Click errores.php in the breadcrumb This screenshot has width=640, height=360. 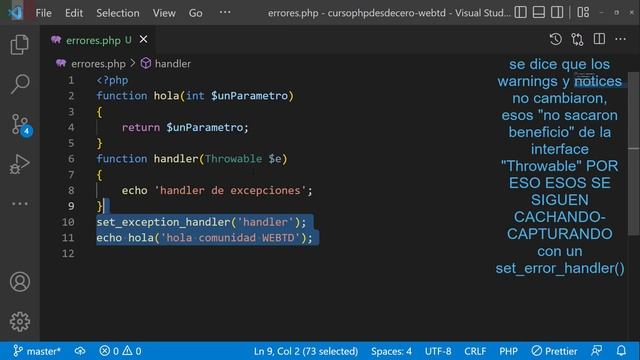coord(98,64)
